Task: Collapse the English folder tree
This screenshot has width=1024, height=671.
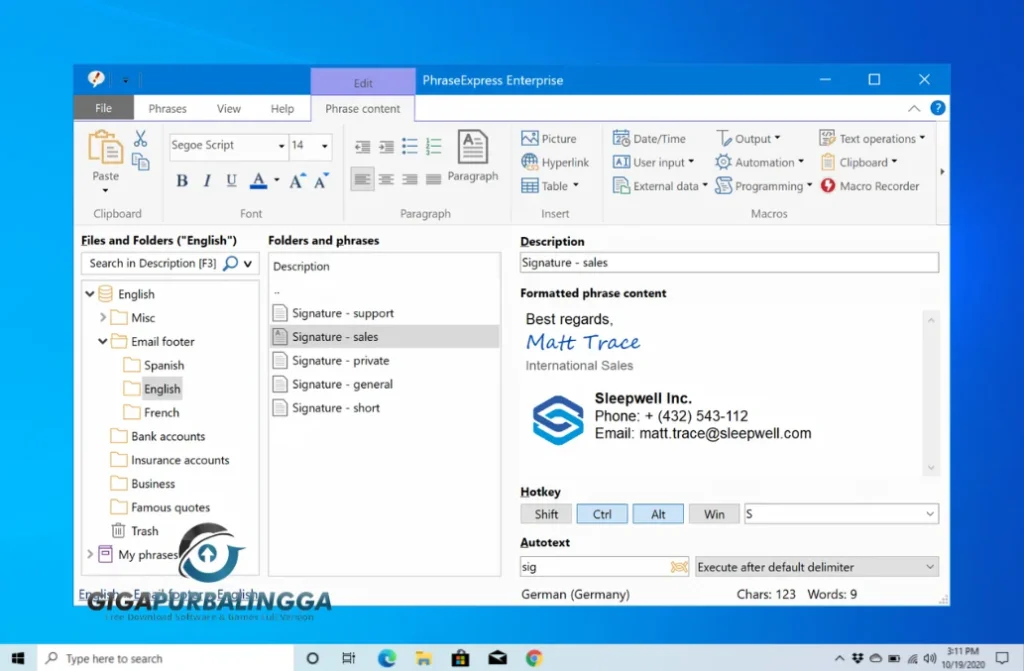Action: 90,293
